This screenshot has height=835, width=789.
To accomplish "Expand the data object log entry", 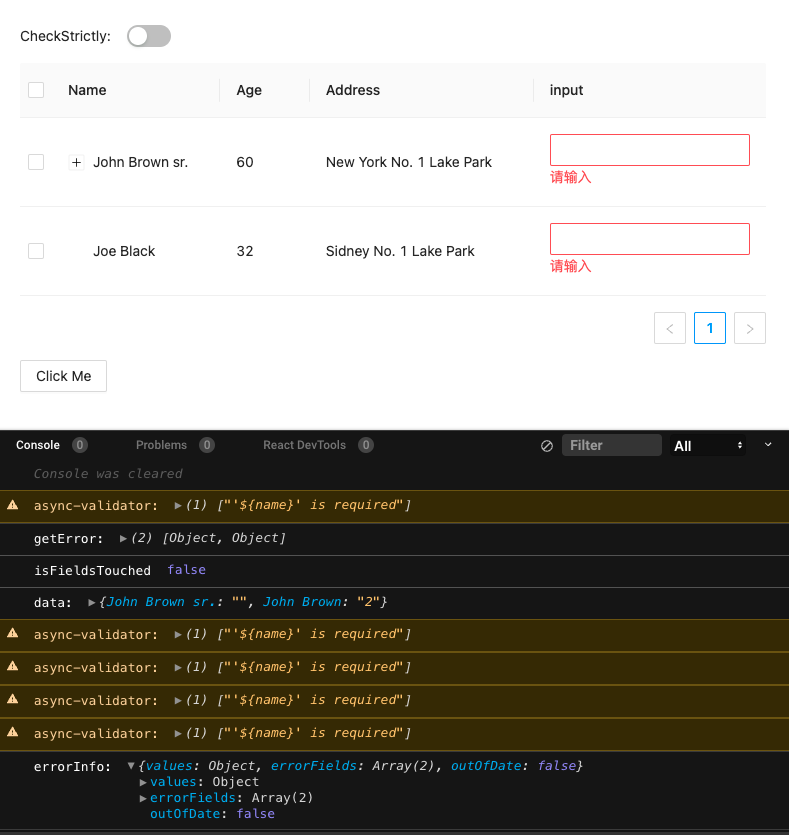I will pos(91,601).
